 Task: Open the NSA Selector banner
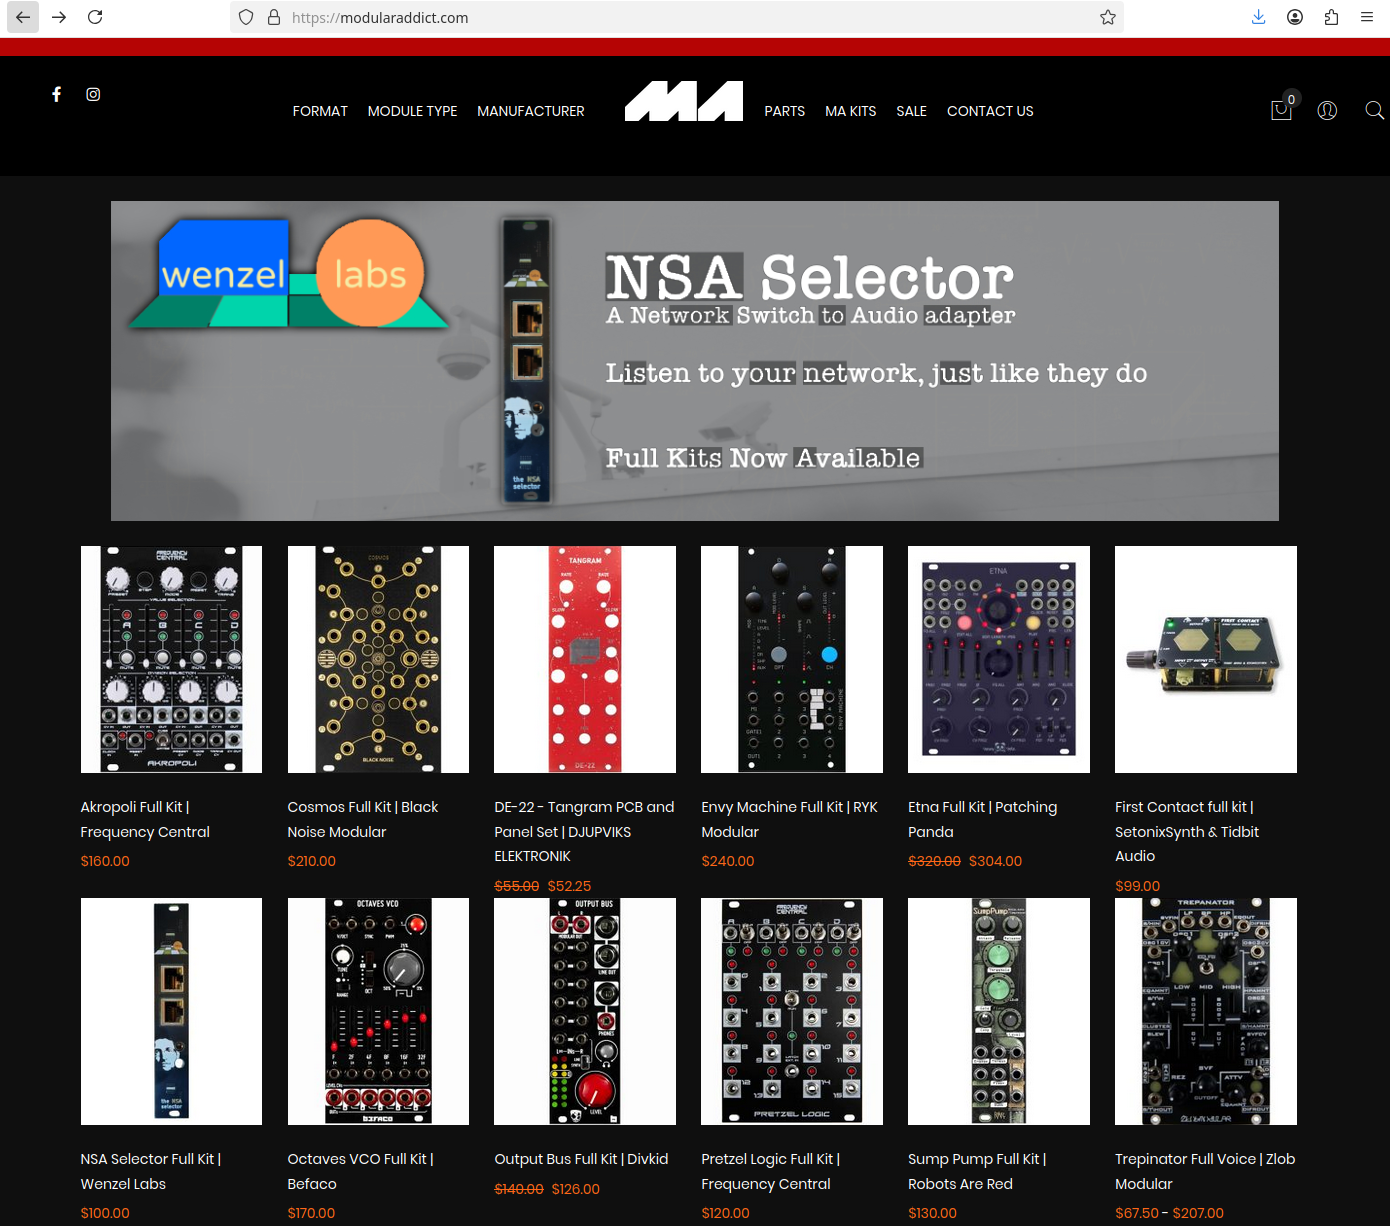[x=695, y=361]
